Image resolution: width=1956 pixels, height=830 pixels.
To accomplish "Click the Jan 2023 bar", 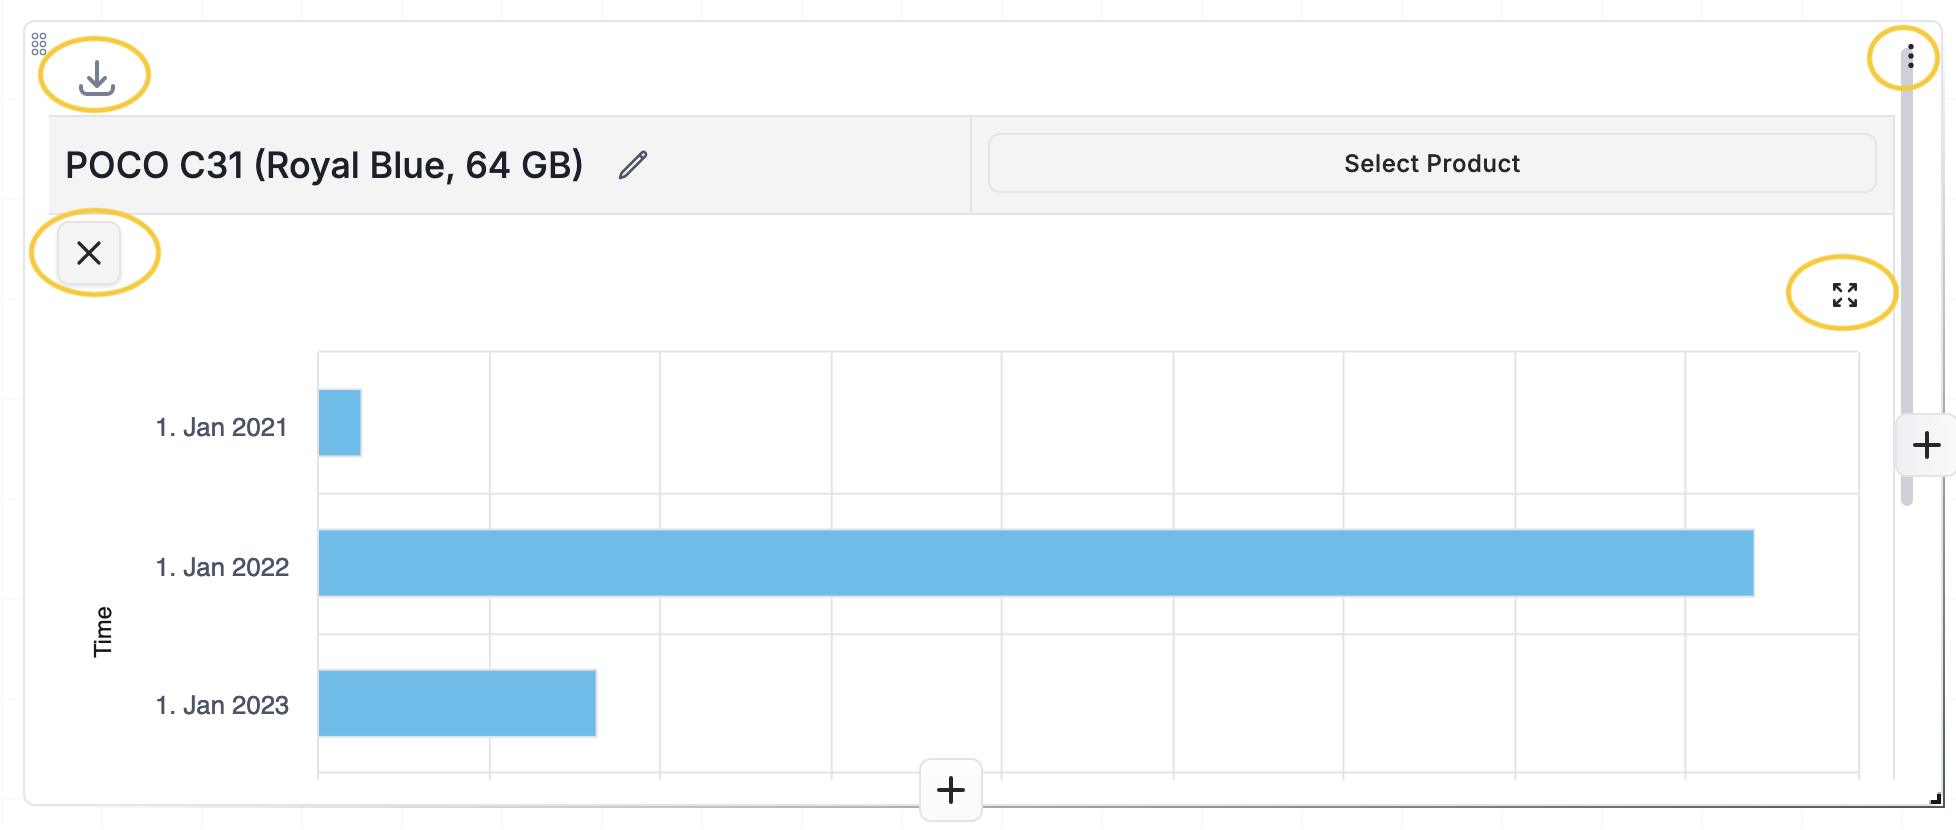I will pyautogui.click(x=457, y=703).
